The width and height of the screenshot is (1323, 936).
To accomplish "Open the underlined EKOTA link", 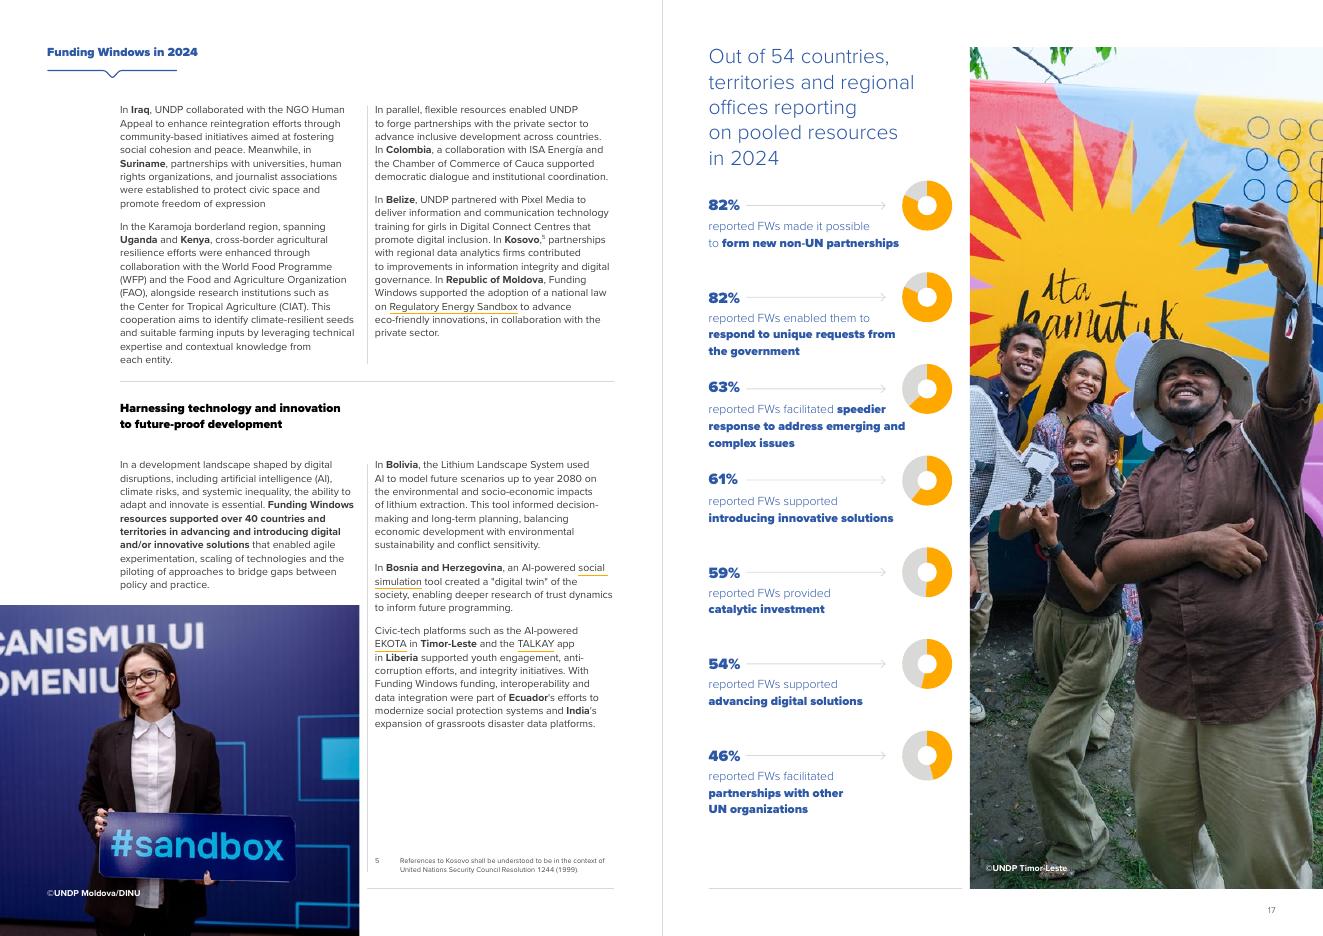I will coord(391,644).
